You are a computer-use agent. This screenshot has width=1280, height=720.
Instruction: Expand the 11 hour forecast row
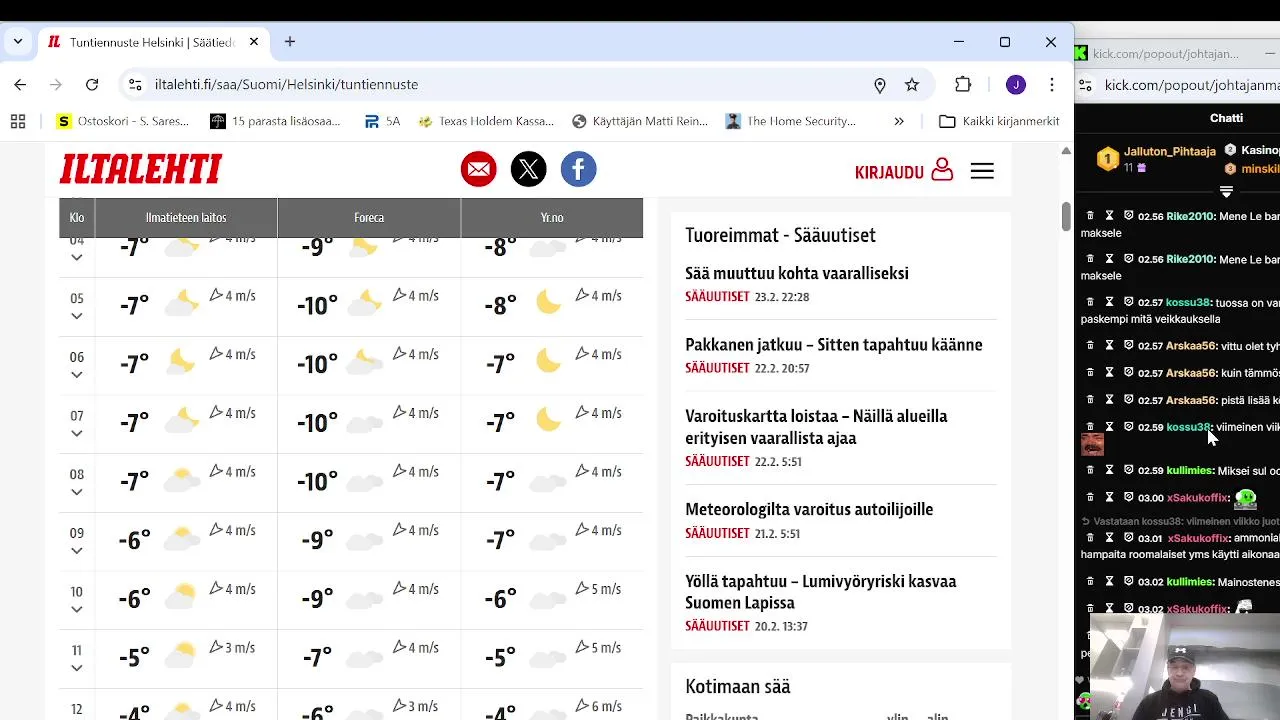point(76,668)
